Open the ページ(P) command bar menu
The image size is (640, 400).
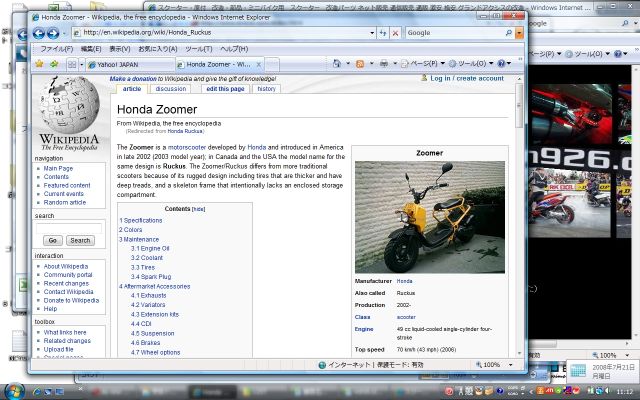(423, 64)
